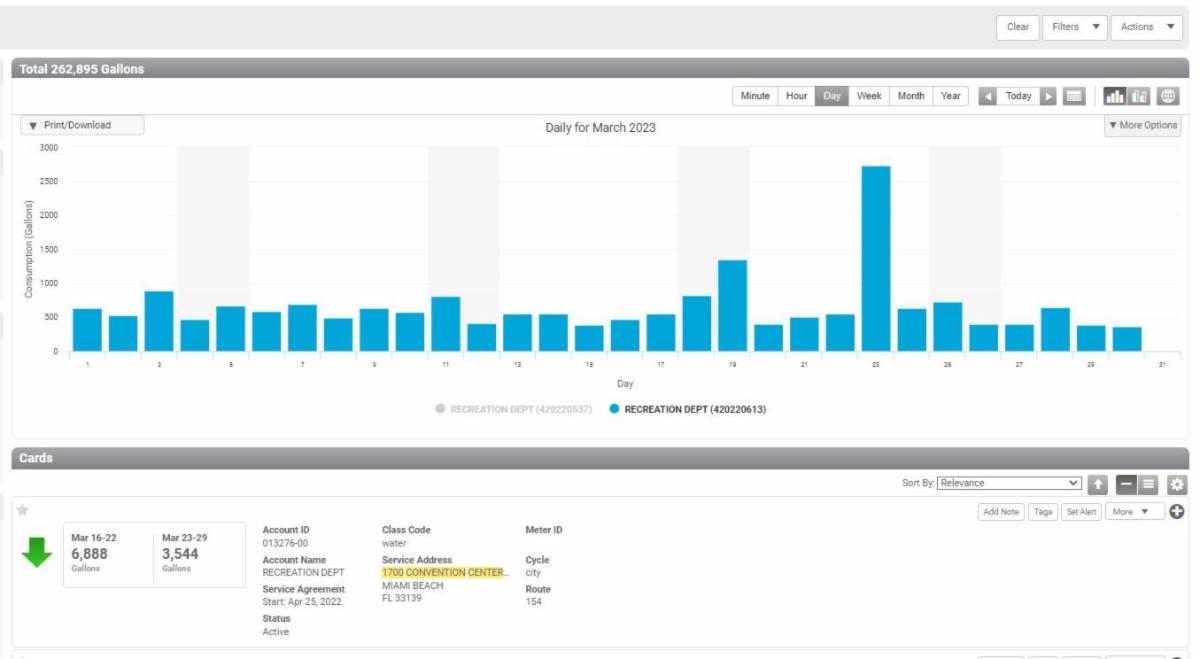
Task: Switch to the comparison chart view icon
Action: pos(1140,96)
